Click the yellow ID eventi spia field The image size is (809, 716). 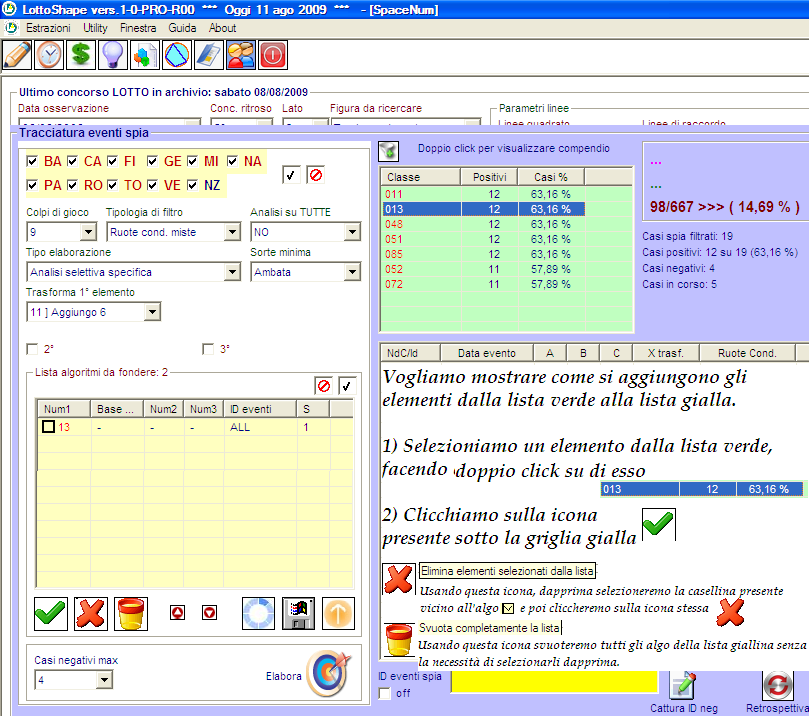(555, 682)
